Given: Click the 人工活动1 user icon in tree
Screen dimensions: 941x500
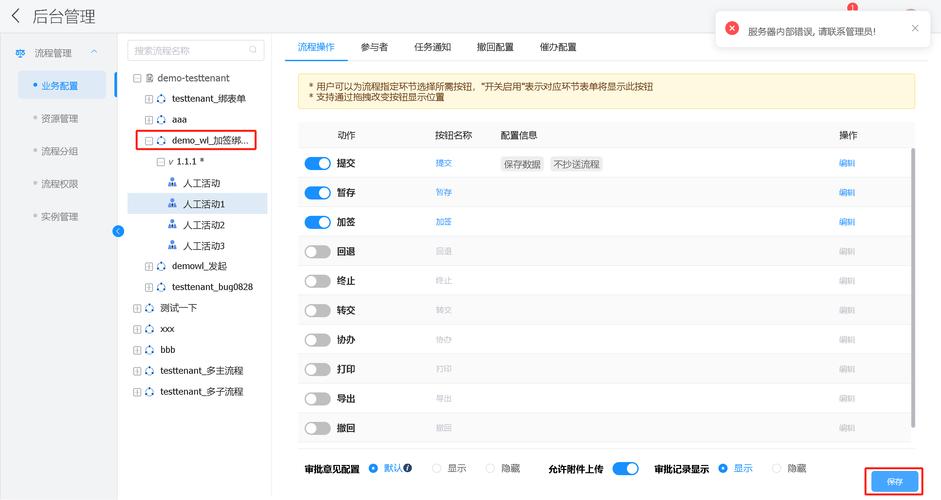Looking at the screenshot, I should [x=172, y=204].
